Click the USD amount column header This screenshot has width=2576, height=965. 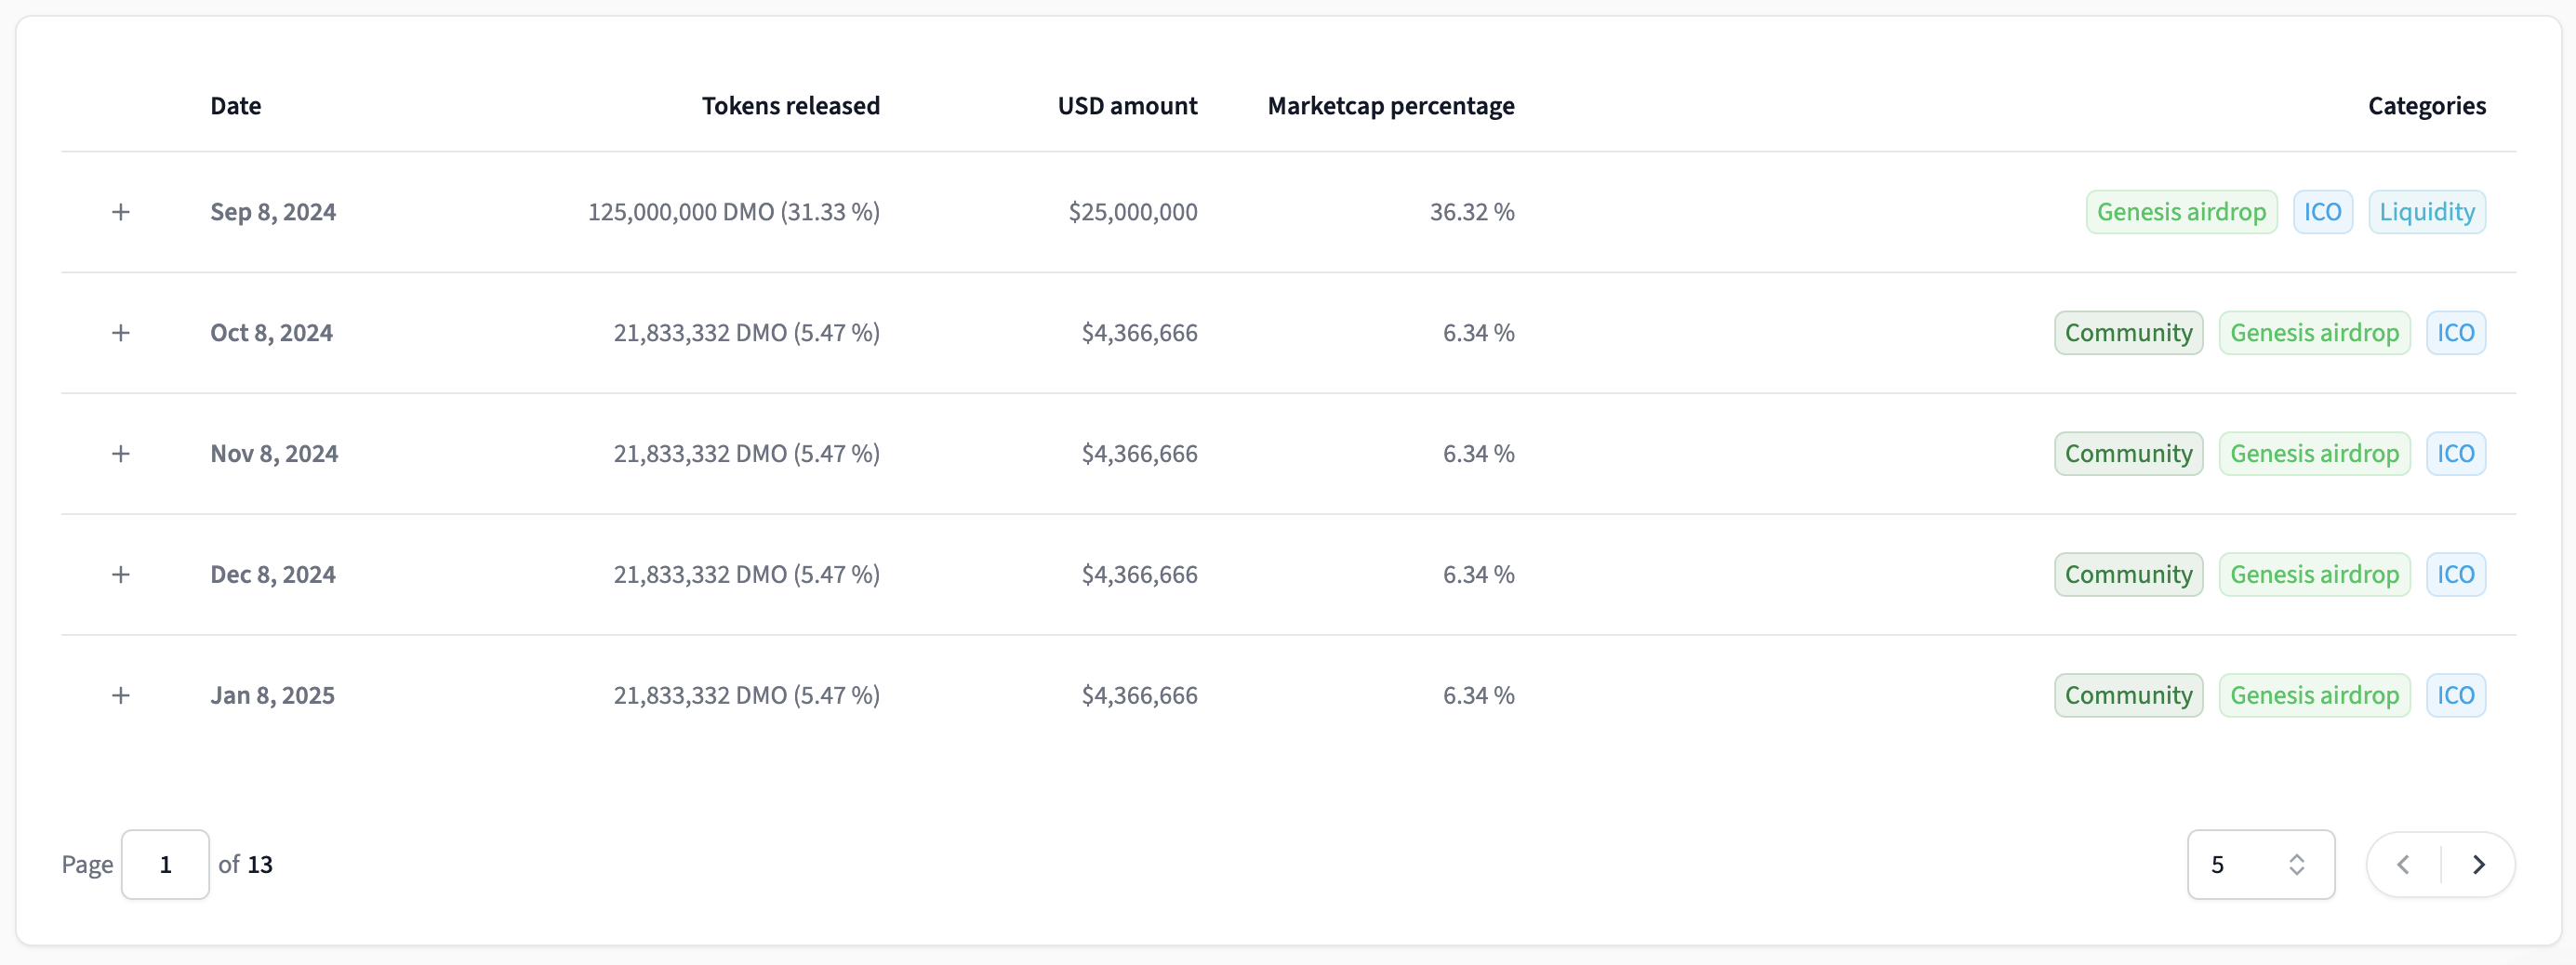[x=1127, y=105]
